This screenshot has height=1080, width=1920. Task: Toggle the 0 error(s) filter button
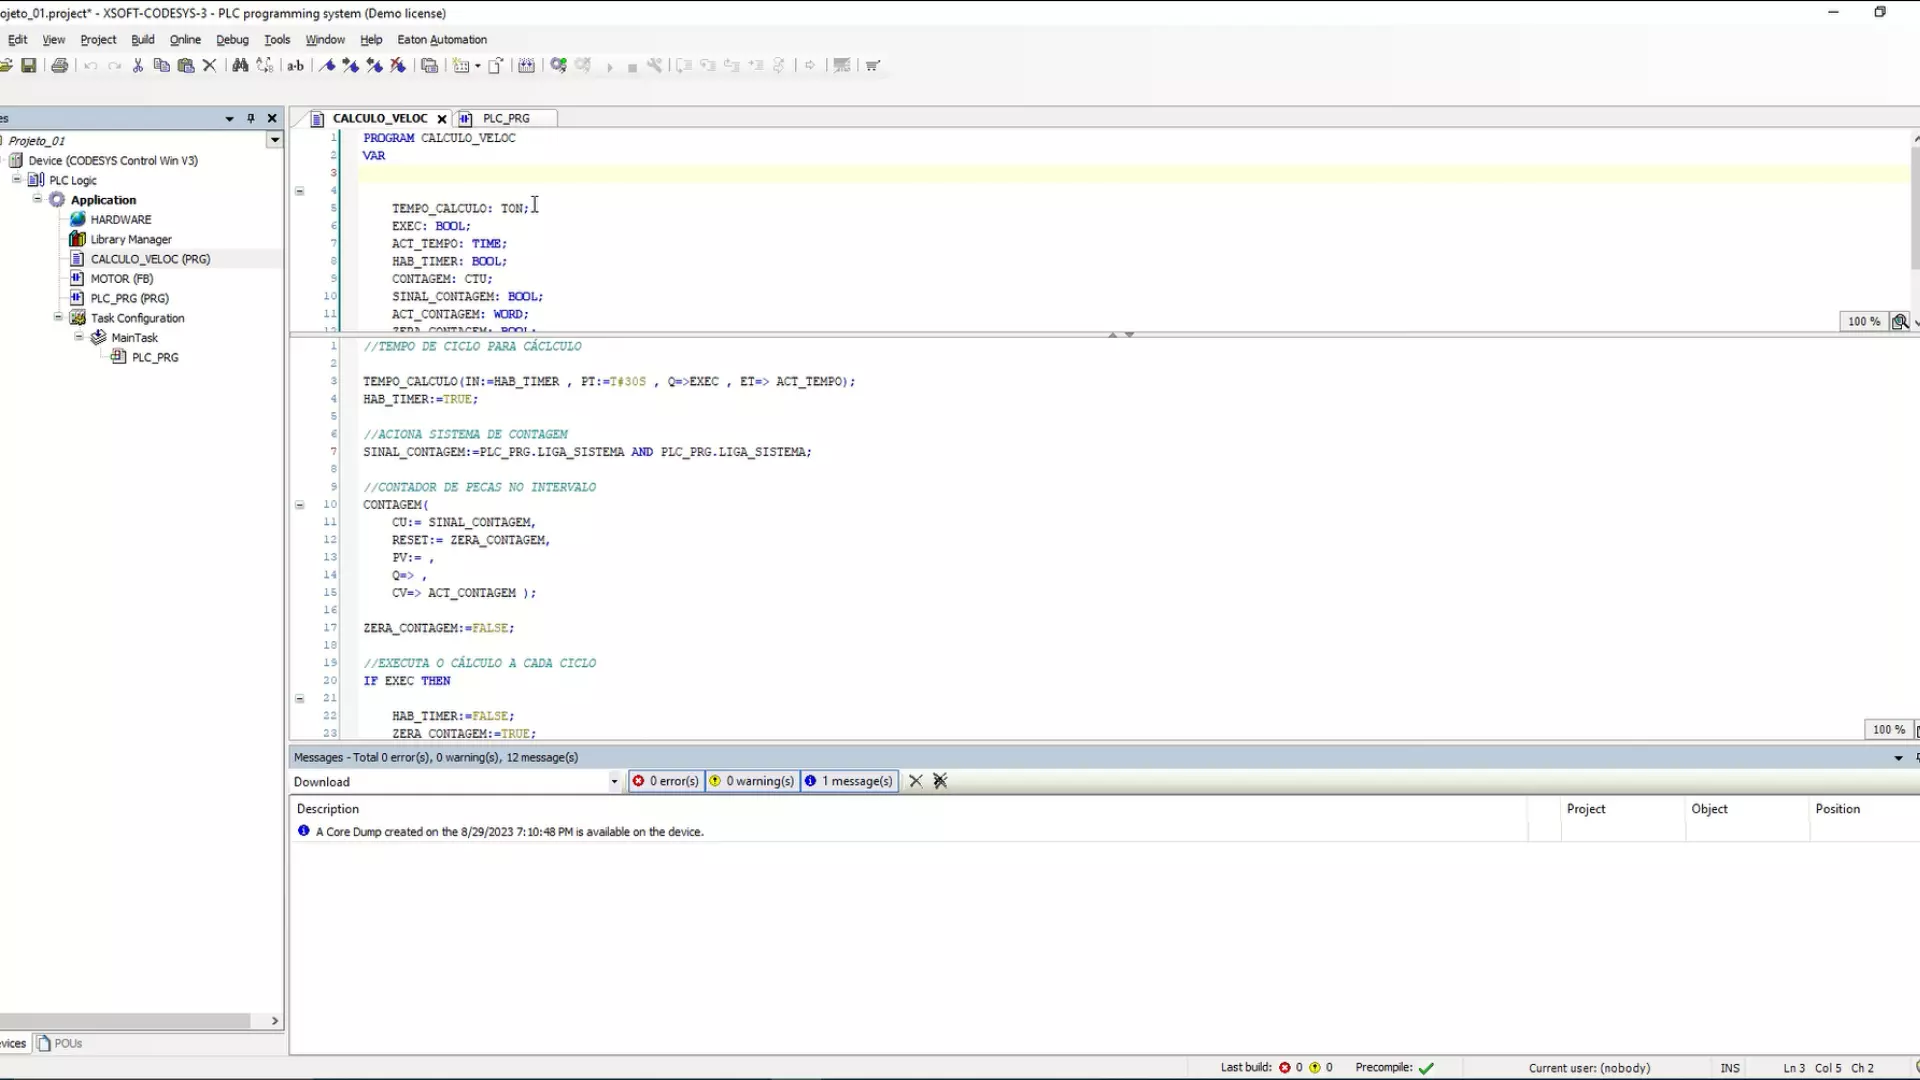click(666, 781)
